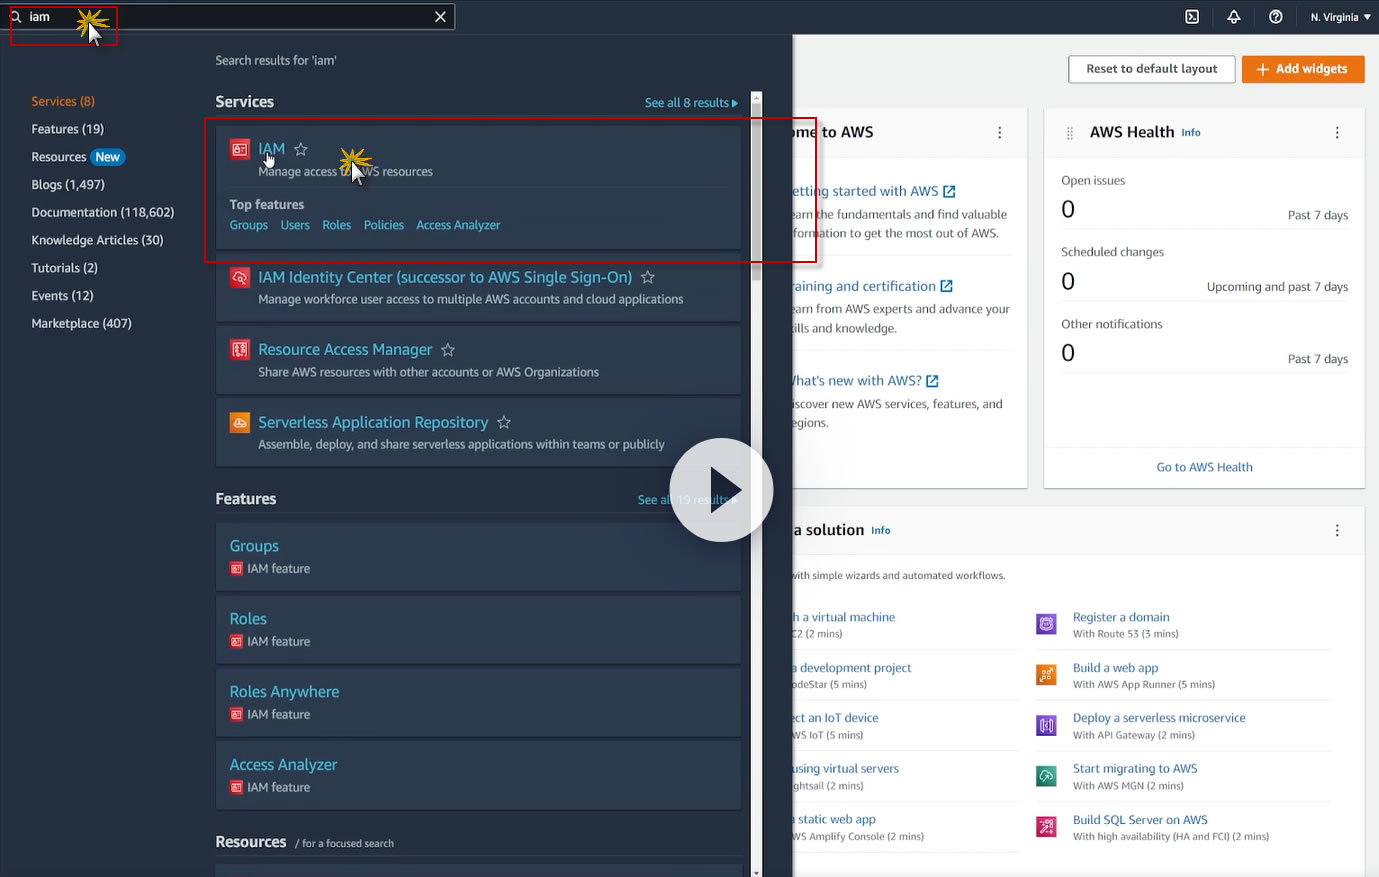This screenshot has width=1379, height=877.
Task: Open 'Training and certification' link
Action: [x=873, y=286]
